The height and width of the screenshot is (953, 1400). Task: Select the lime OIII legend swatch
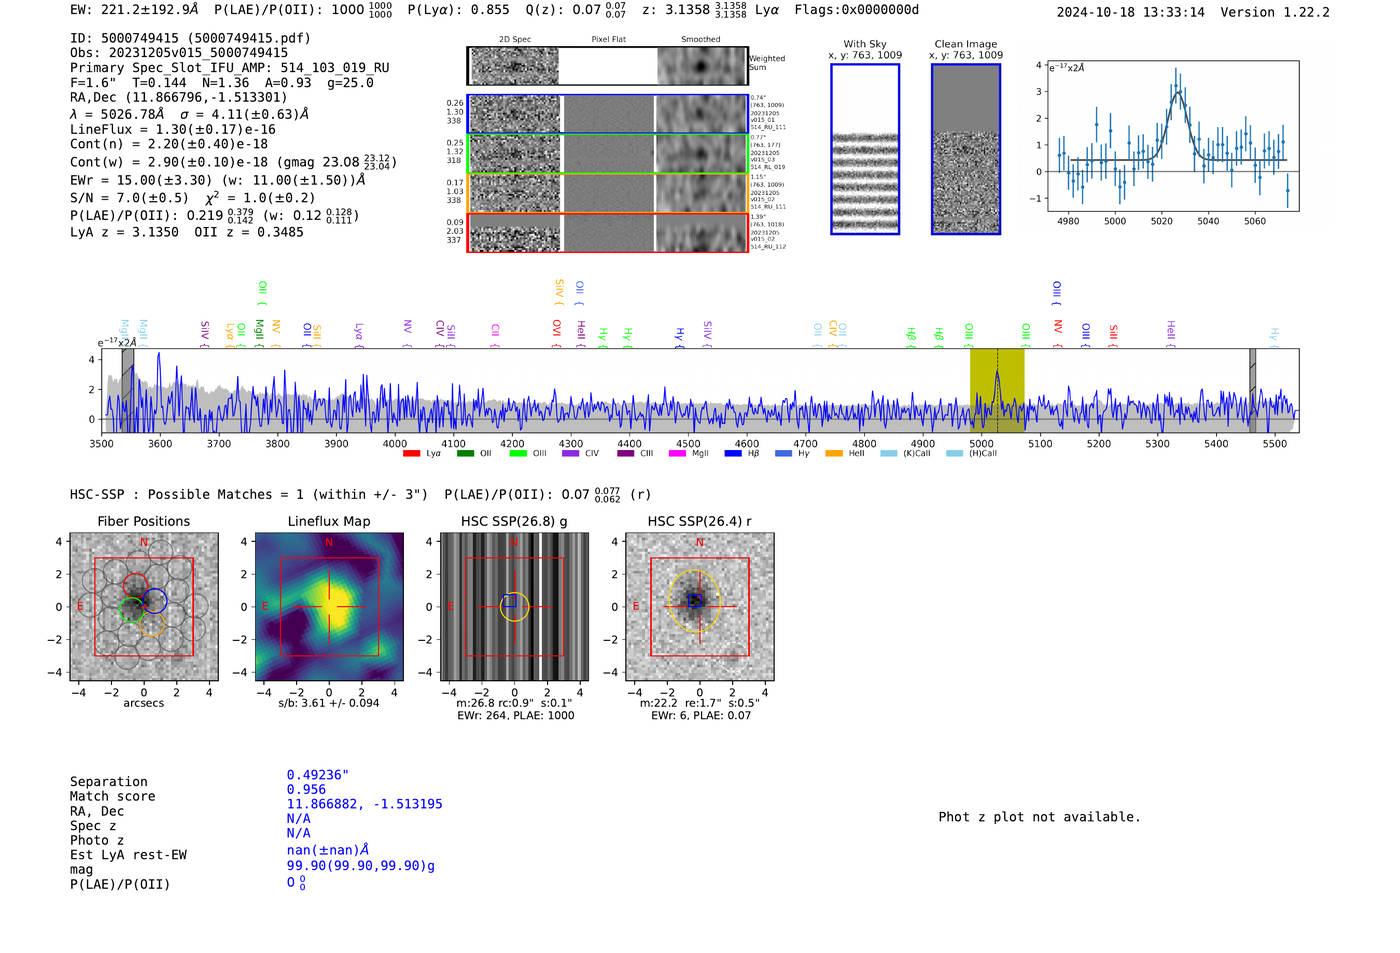[518, 454]
